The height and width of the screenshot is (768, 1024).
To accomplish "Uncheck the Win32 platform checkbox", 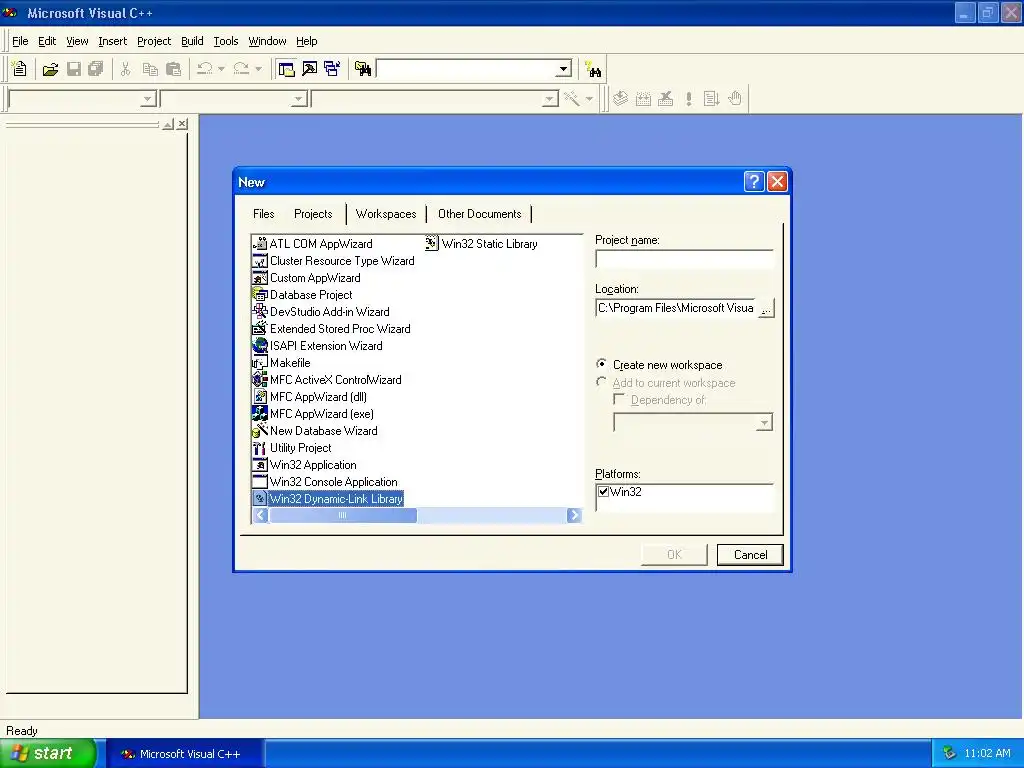I will (x=603, y=492).
